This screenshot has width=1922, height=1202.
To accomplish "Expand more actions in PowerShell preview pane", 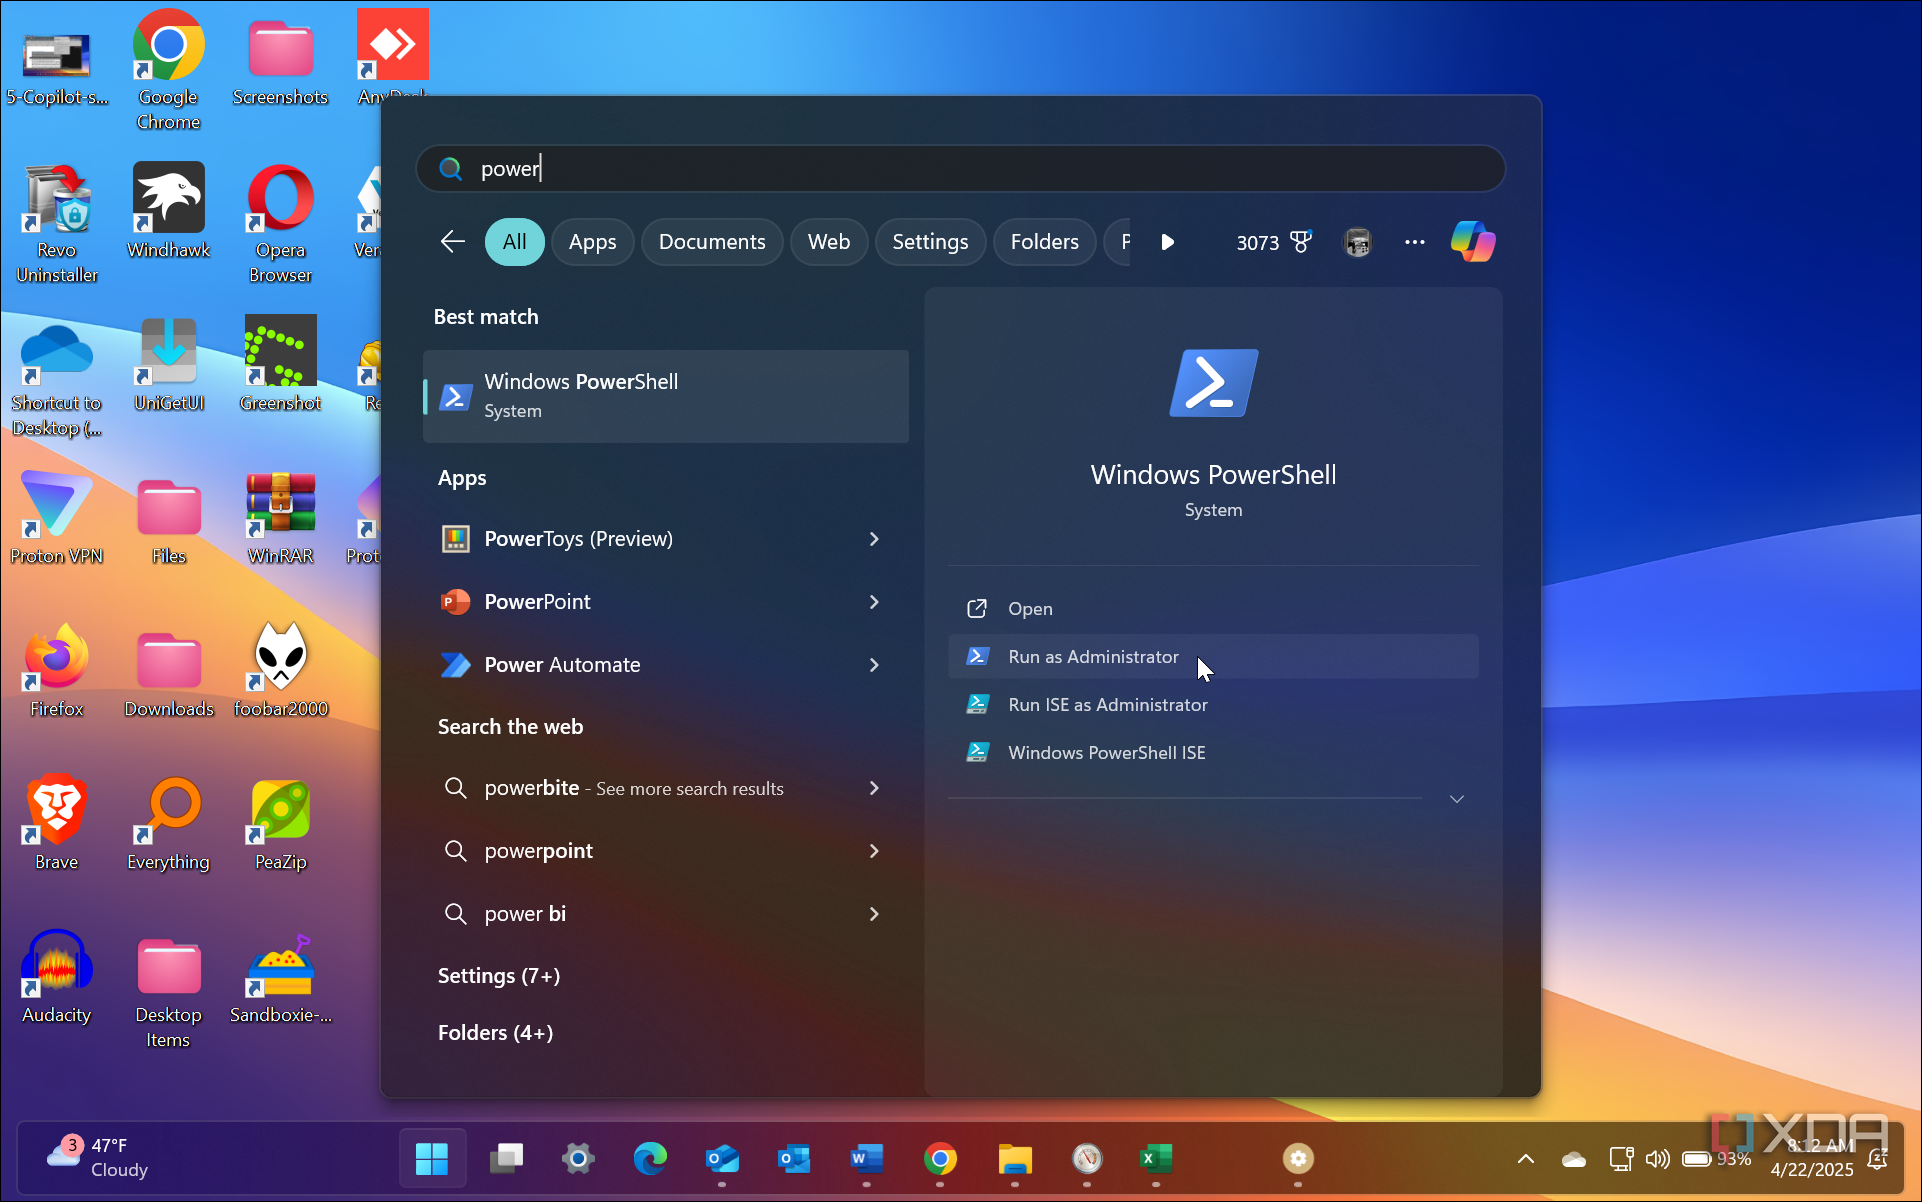I will pyautogui.click(x=1457, y=799).
